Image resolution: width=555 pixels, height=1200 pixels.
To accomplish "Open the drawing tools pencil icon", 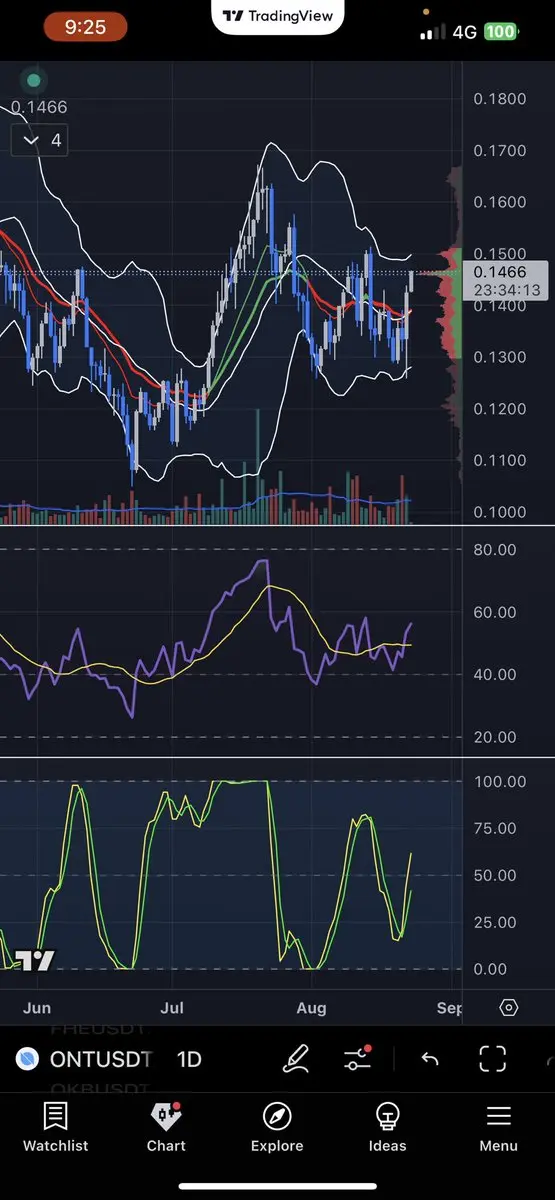I will 296,1058.
